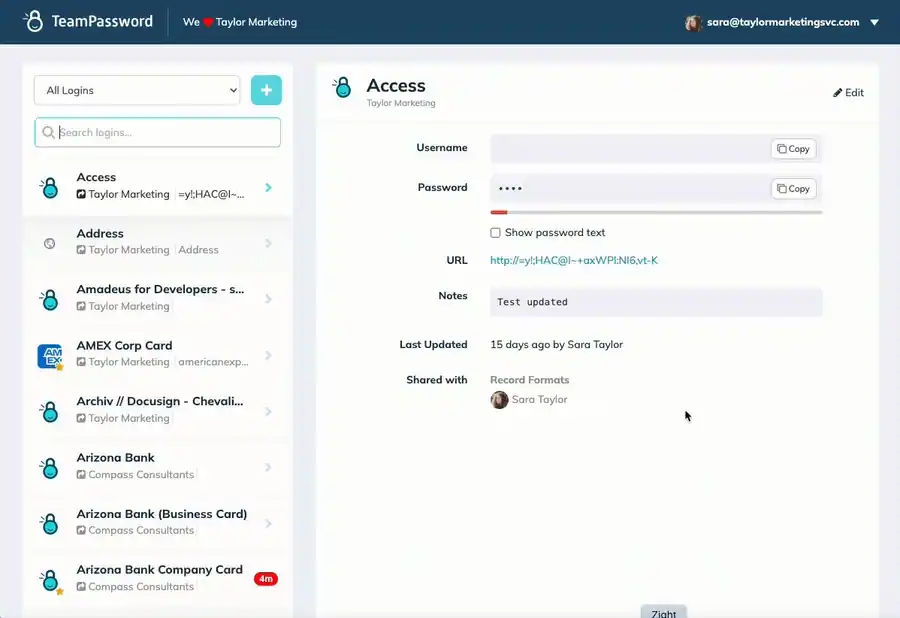Edit the Access record

coord(848,92)
